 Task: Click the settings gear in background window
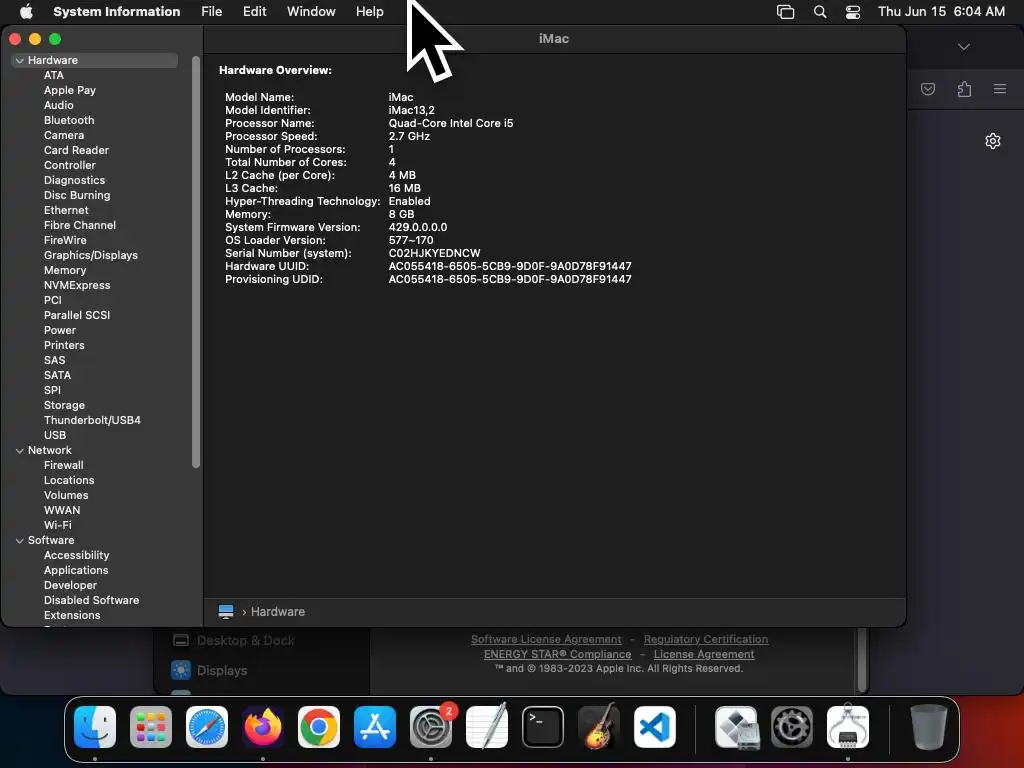pos(993,141)
